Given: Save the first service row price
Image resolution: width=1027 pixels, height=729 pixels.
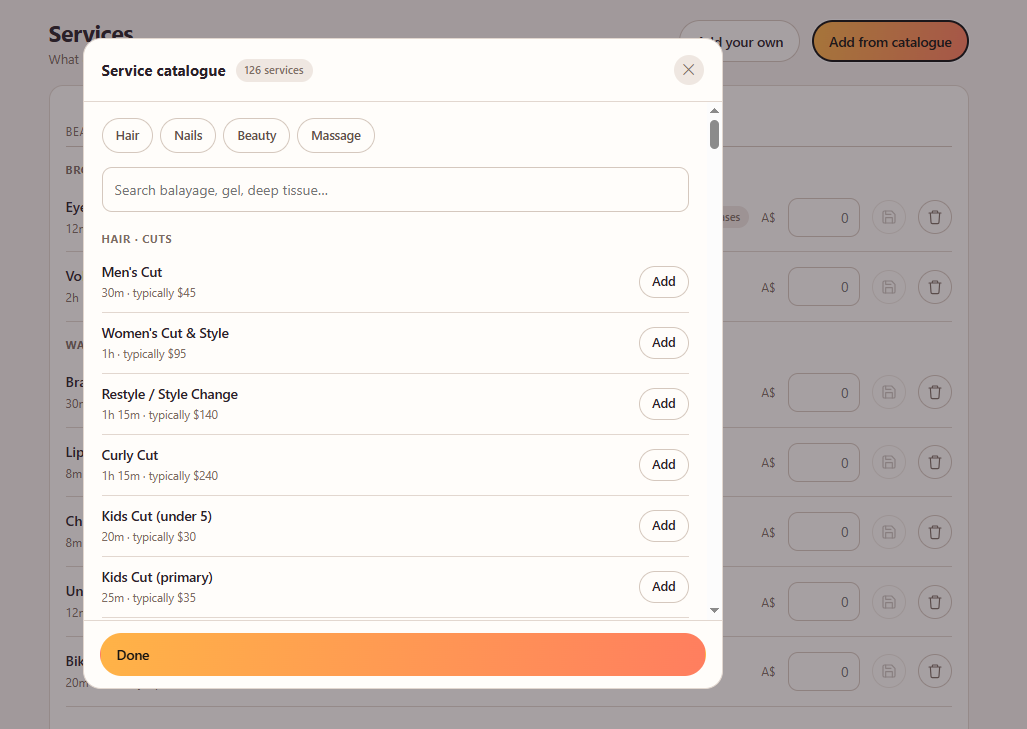Looking at the screenshot, I should (889, 217).
